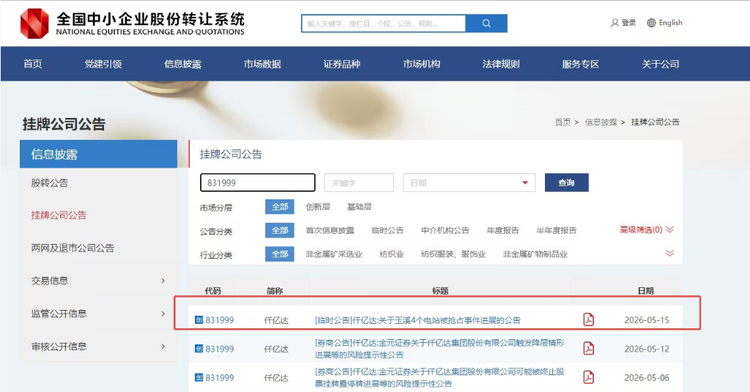Expand 审核公开信息 sidebar arrow
The width and height of the screenshot is (750, 392).
coord(163,347)
